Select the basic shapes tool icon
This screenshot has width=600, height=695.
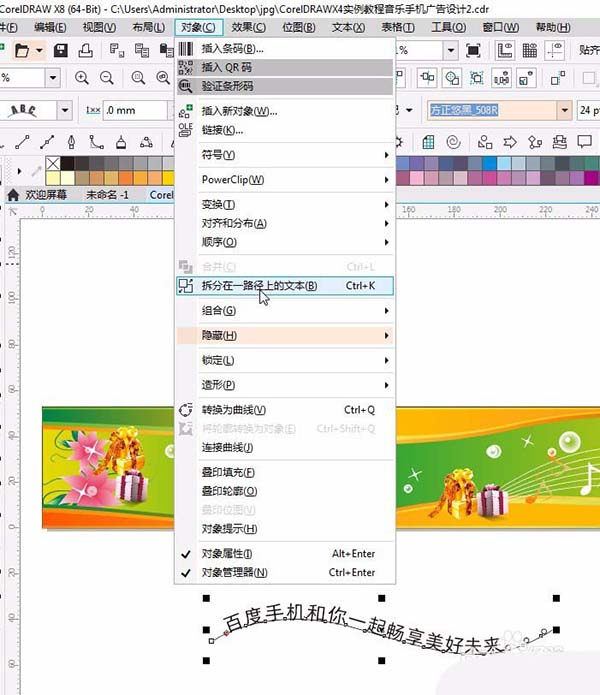click(x=485, y=142)
